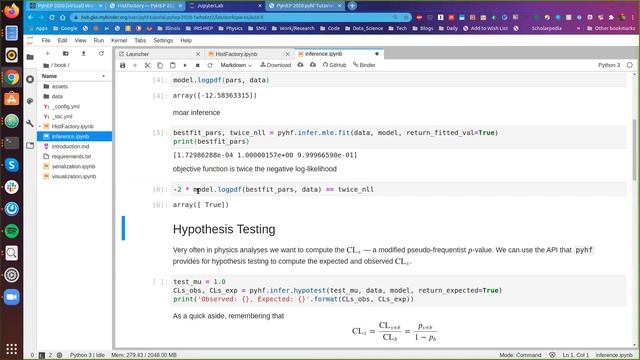
Task: Click the hypotest code cell input
Action: [398, 290]
